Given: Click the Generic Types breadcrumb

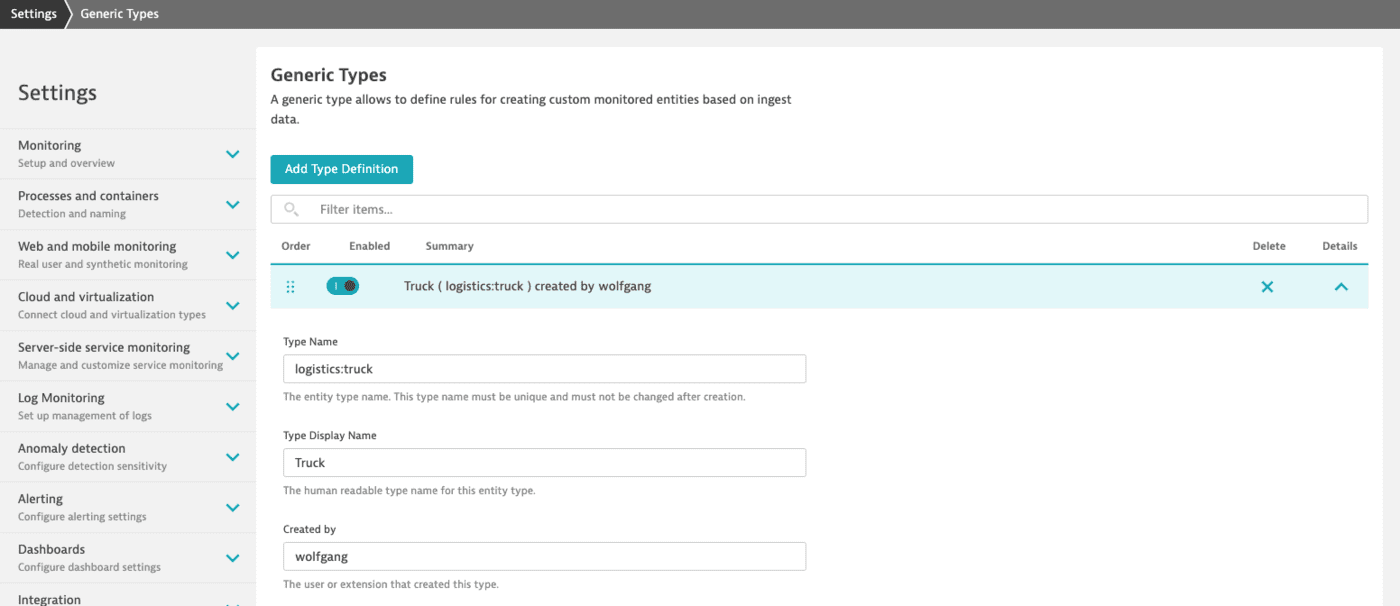Looking at the screenshot, I should click(x=119, y=14).
